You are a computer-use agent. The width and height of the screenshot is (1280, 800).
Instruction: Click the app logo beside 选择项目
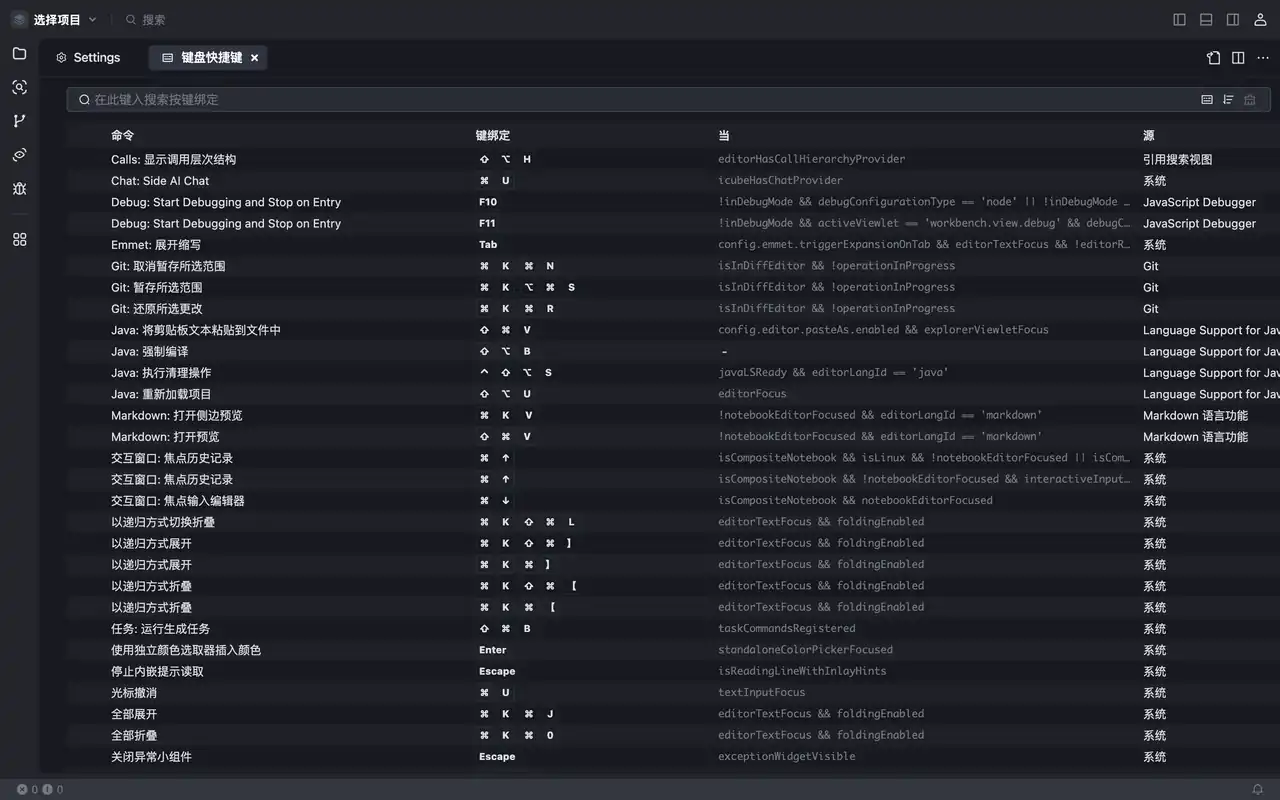coord(19,19)
